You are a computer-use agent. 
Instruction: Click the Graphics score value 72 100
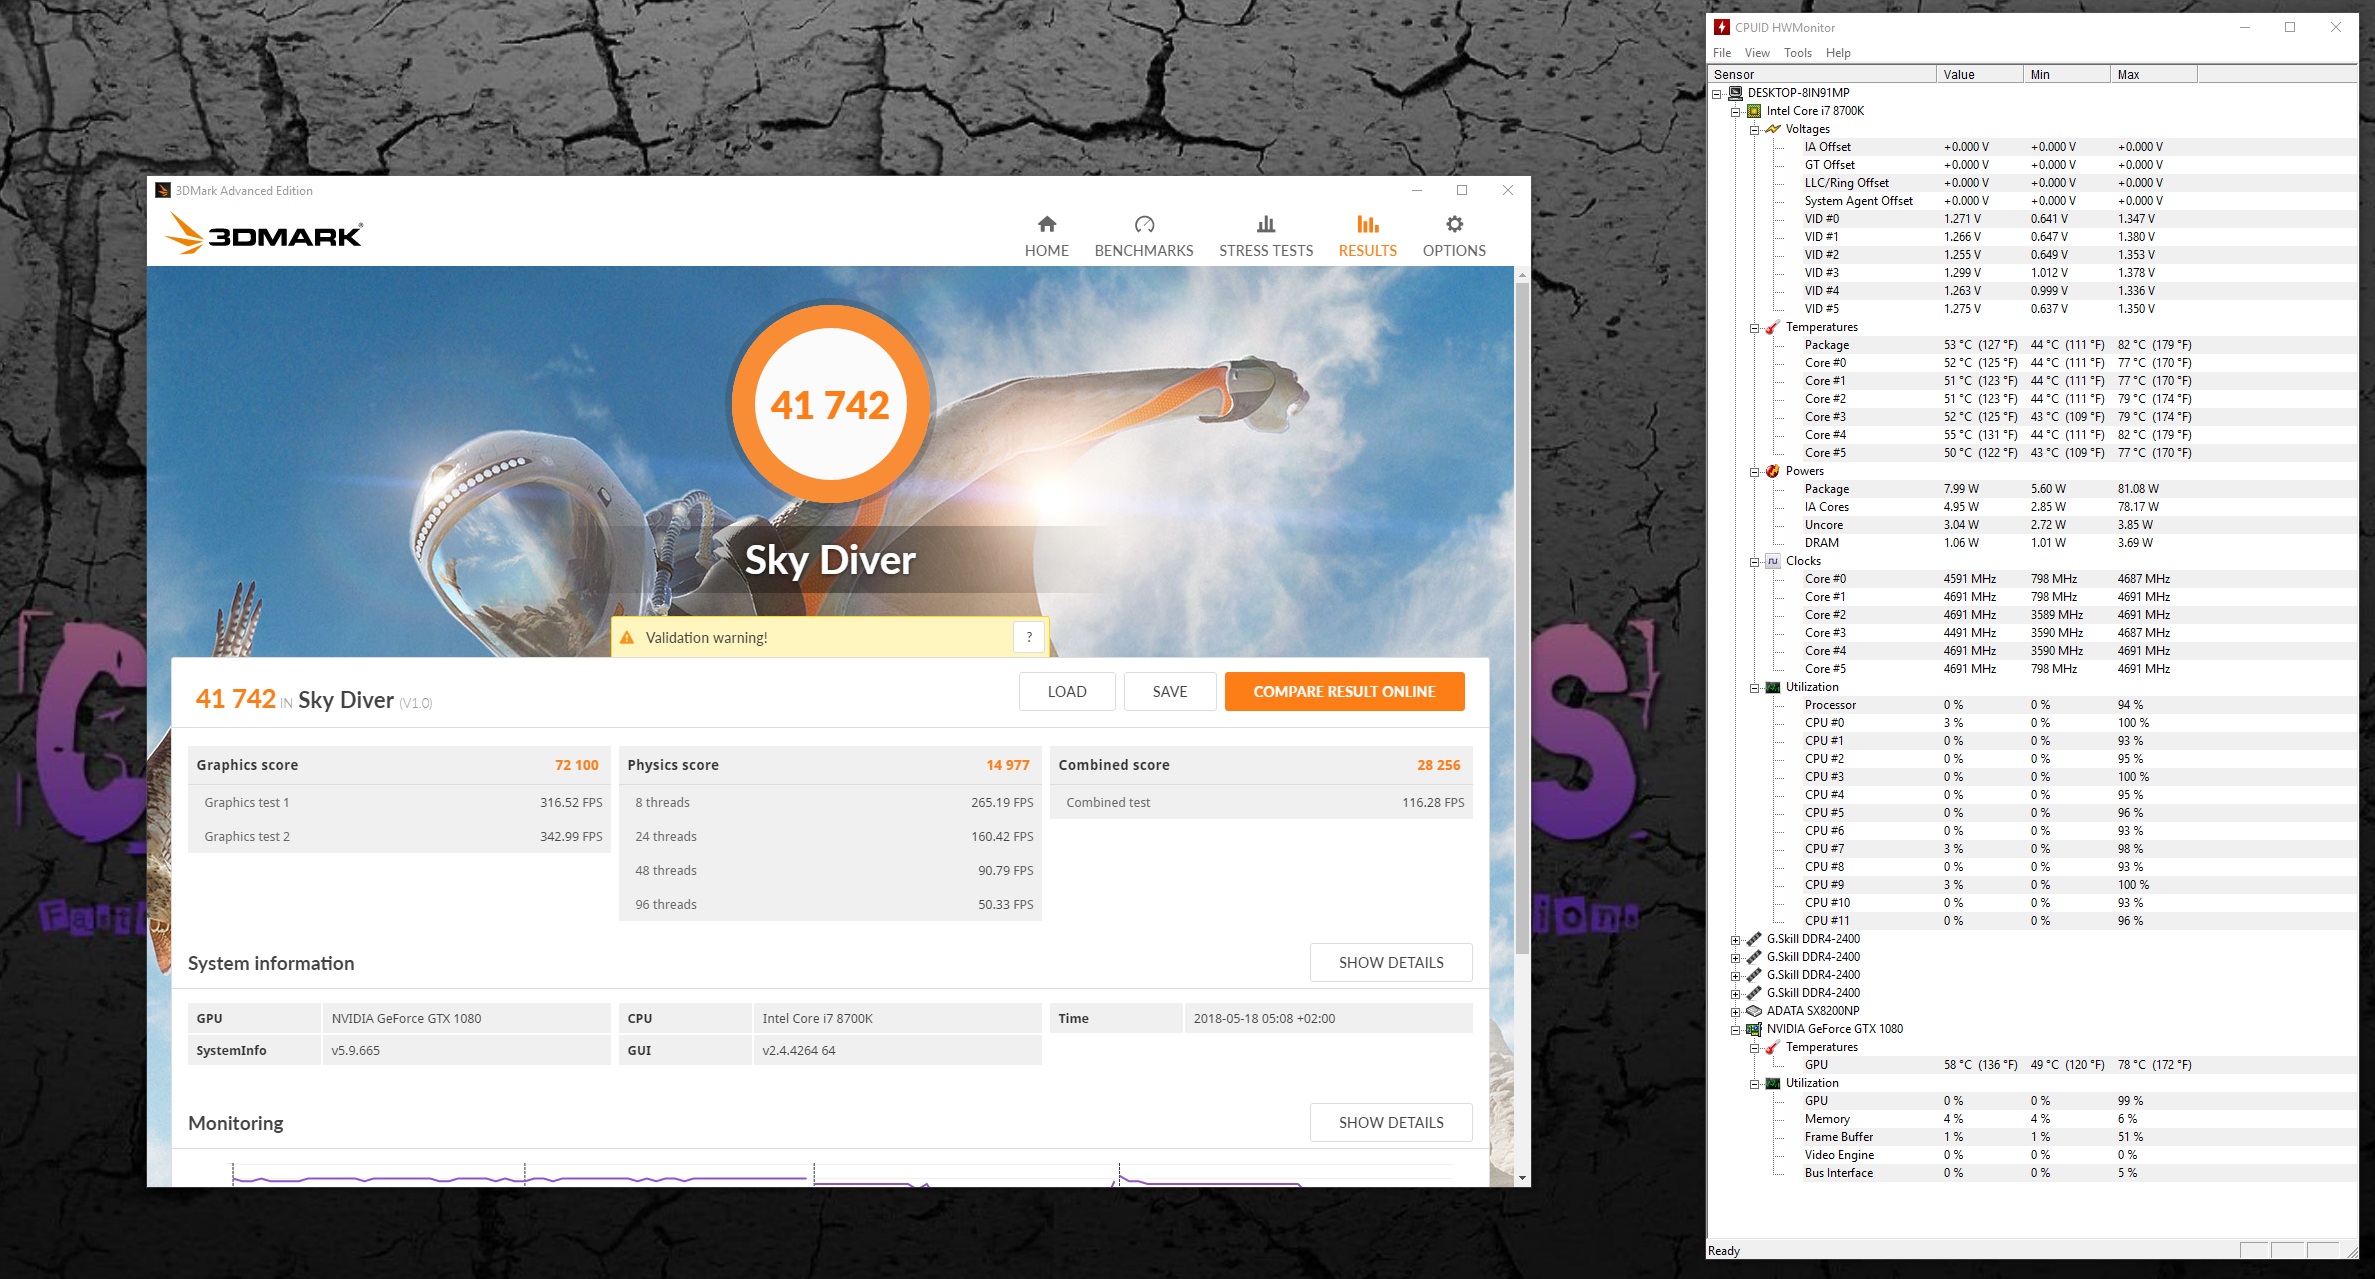pyautogui.click(x=577, y=765)
